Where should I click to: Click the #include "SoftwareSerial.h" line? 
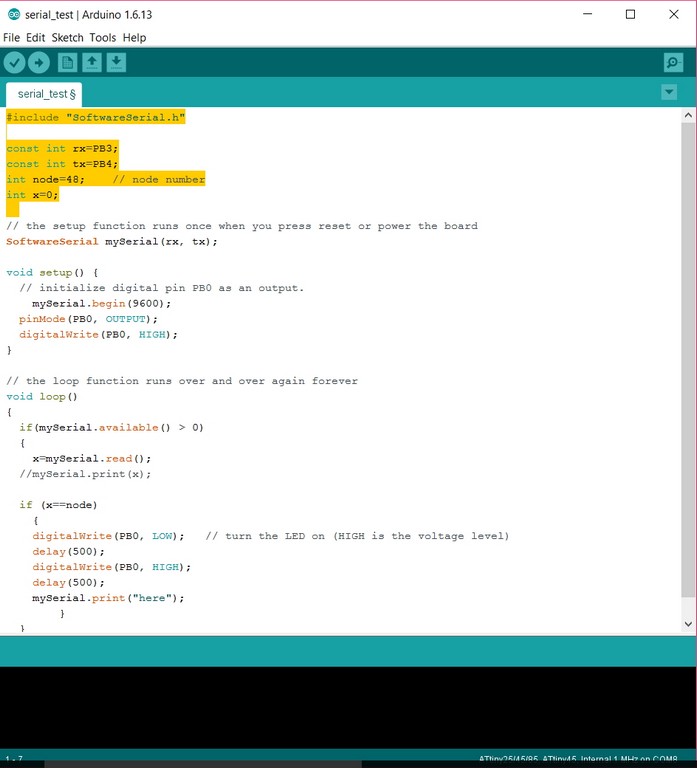[96, 117]
